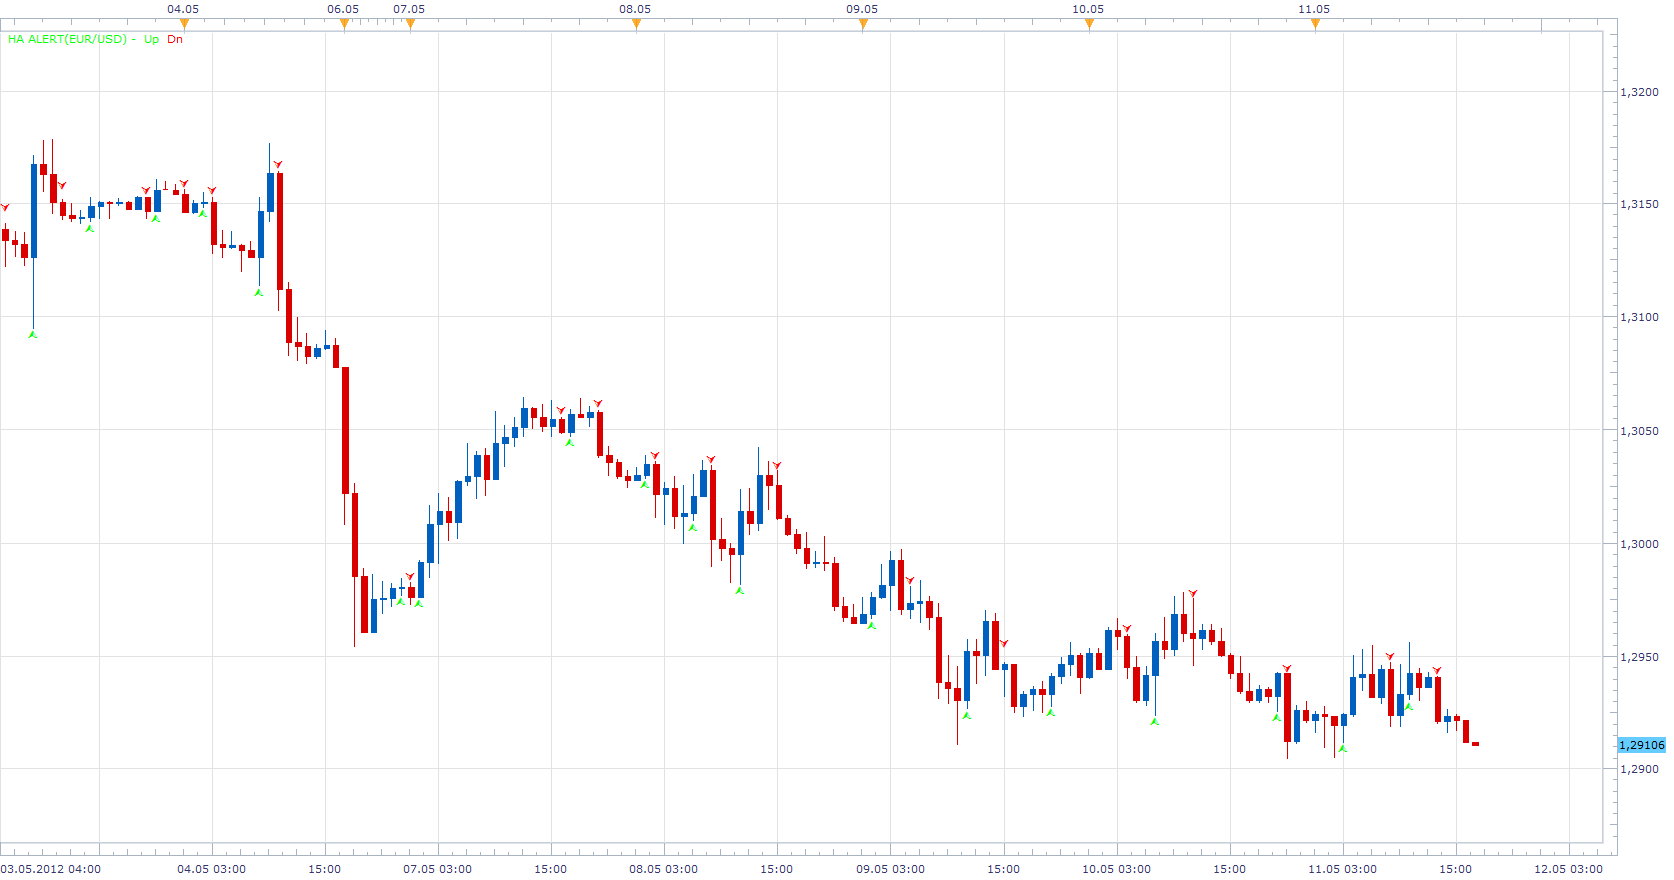Click the 11.05 03:00 time label
Image resolution: width=1674 pixels, height=880 pixels.
(1342, 869)
